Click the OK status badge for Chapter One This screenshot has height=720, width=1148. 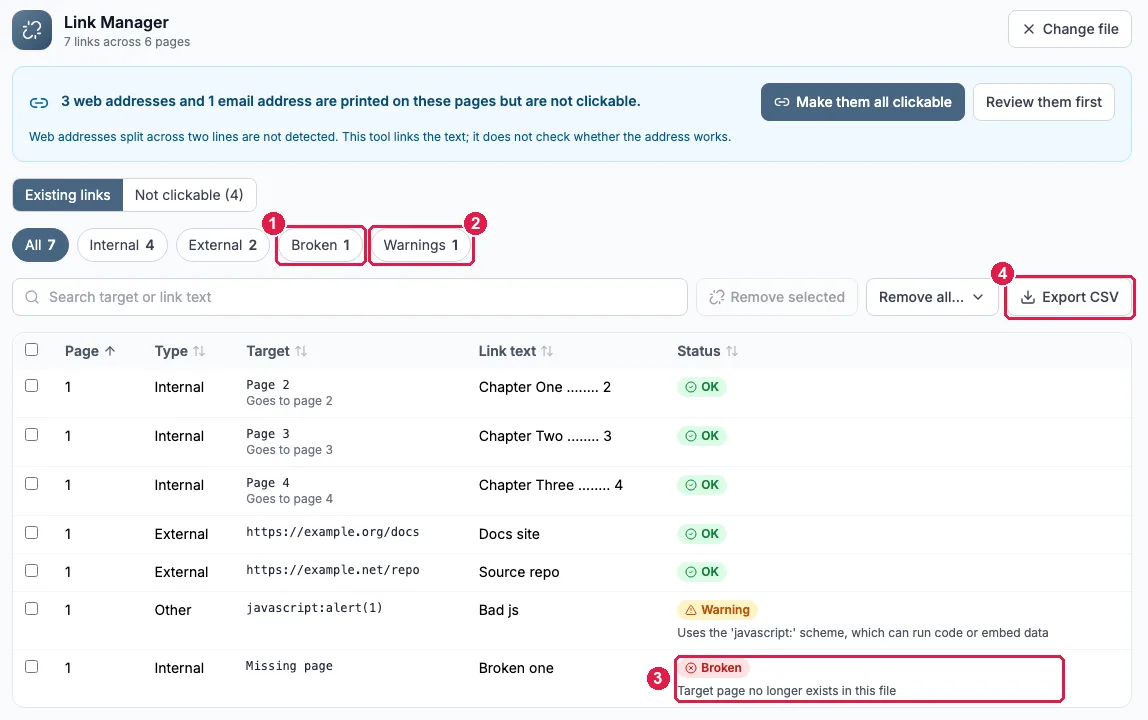(701, 387)
